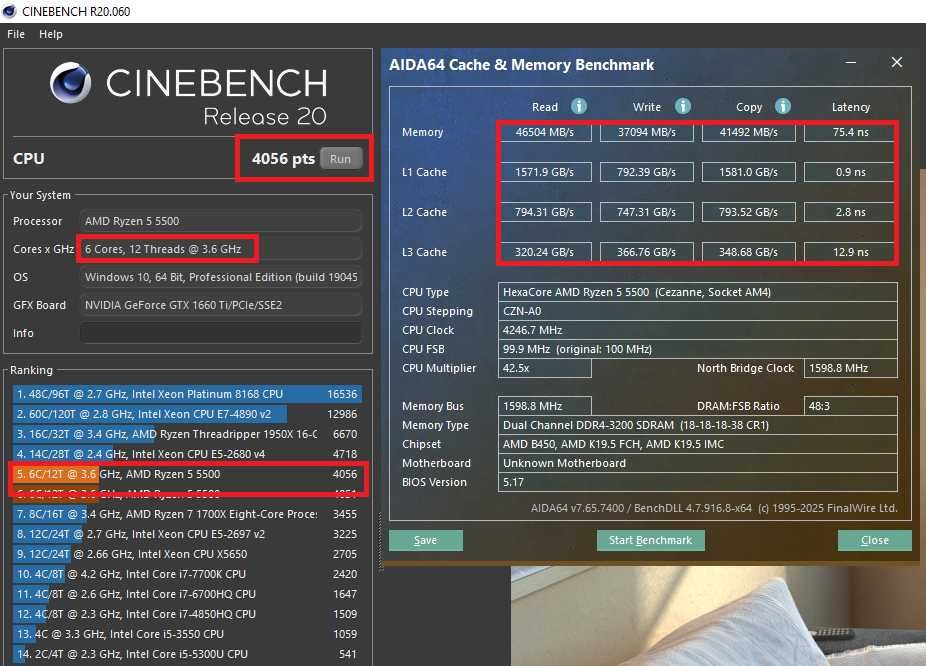926x666 pixels.
Task: Click the CPU FSB value 99.9 MHz
Action: point(698,349)
